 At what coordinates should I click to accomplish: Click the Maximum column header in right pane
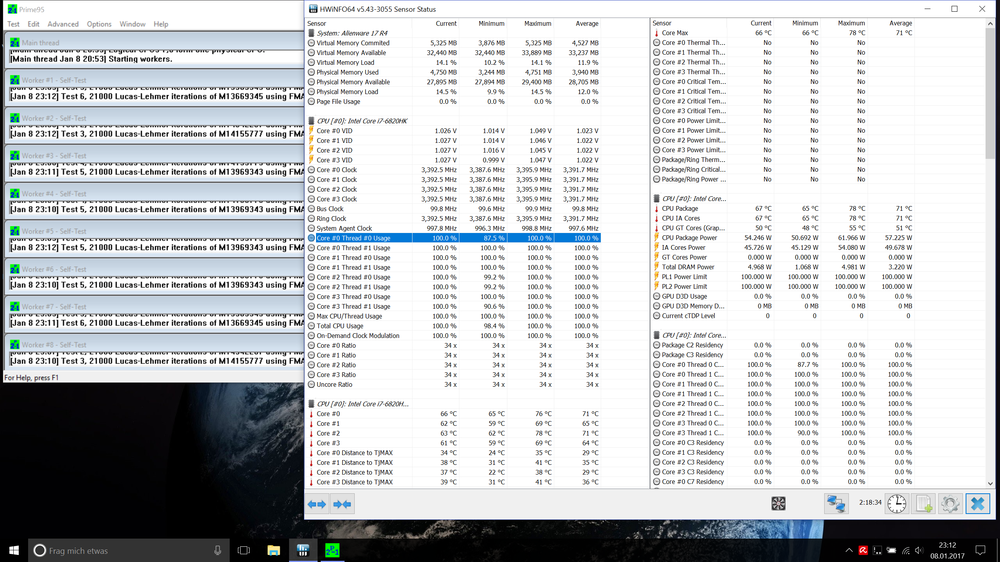[x=851, y=23]
